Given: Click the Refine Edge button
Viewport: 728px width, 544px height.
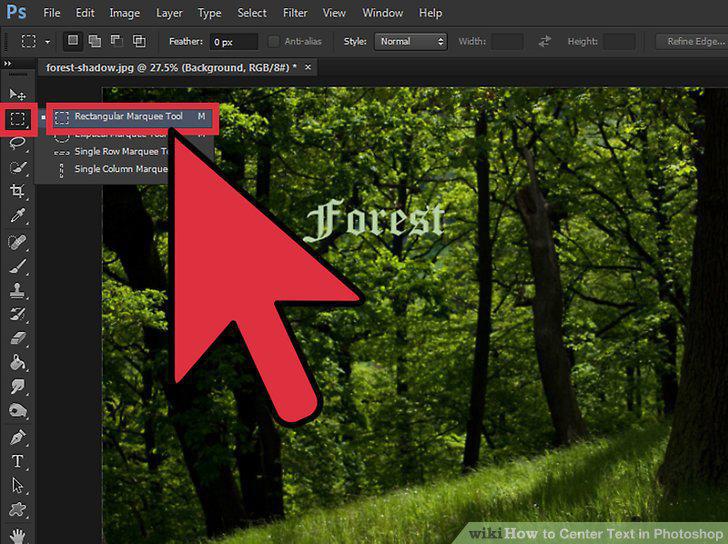Looking at the screenshot, I should (x=692, y=41).
